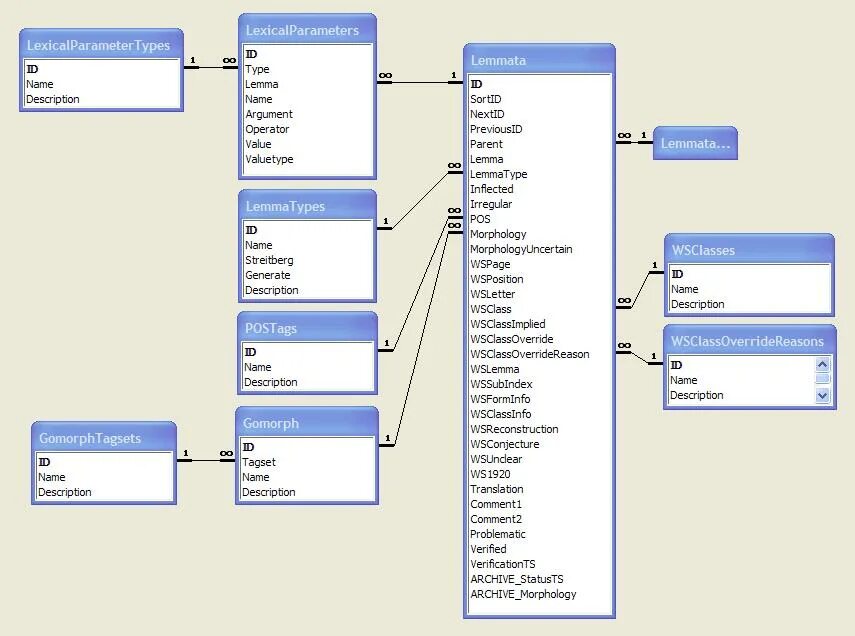
Task: Click the WSLemma field in Lemmata
Action: click(540, 369)
